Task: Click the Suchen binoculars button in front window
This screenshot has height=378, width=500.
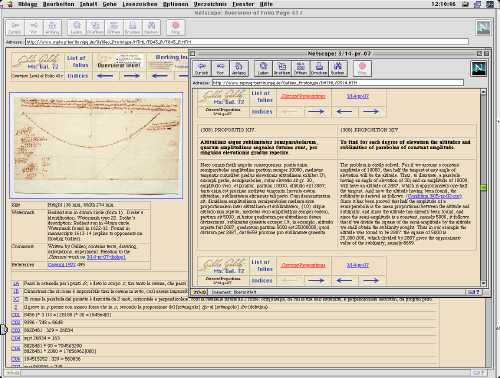Action: click(338, 68)
